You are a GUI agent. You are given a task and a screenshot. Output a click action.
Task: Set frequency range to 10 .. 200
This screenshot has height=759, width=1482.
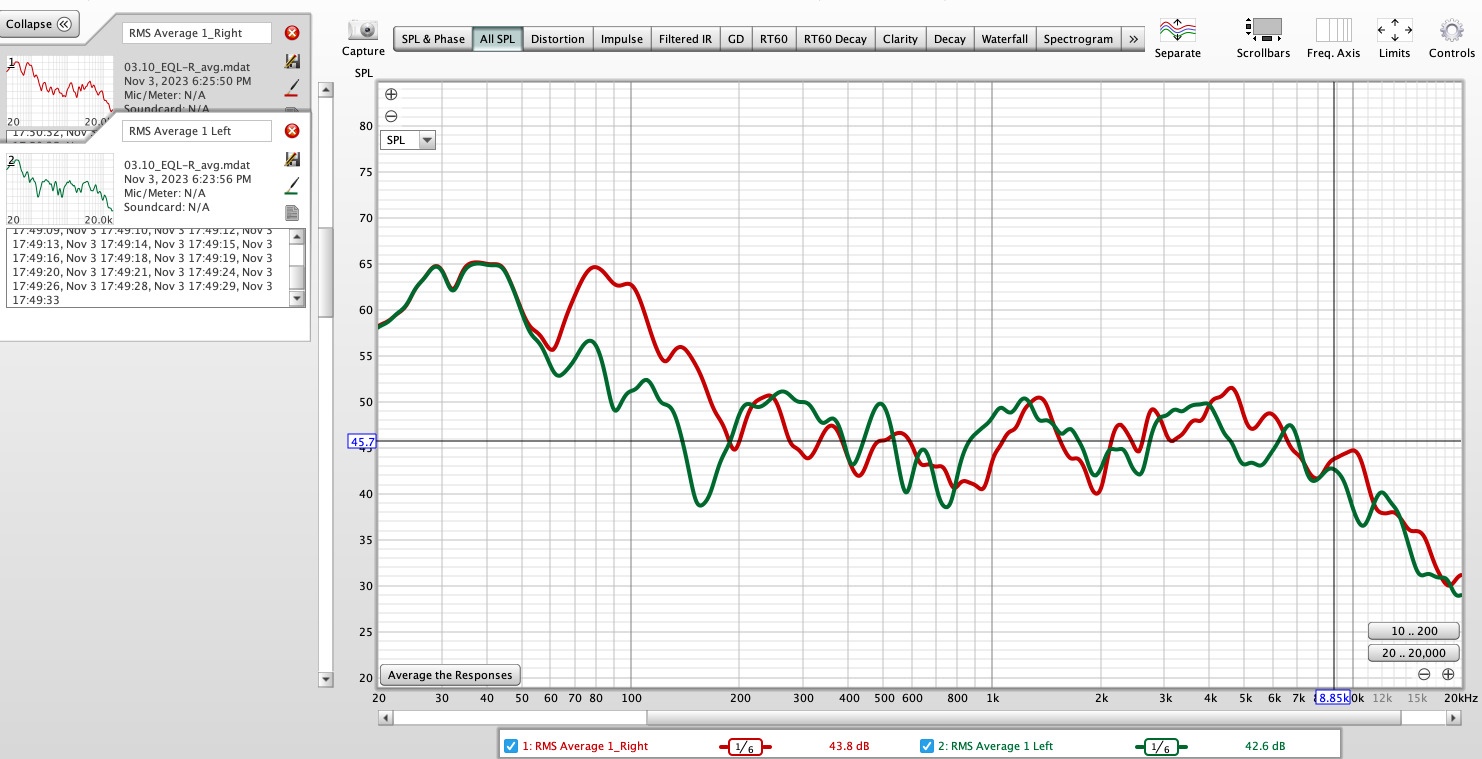tap(1414, 631)
